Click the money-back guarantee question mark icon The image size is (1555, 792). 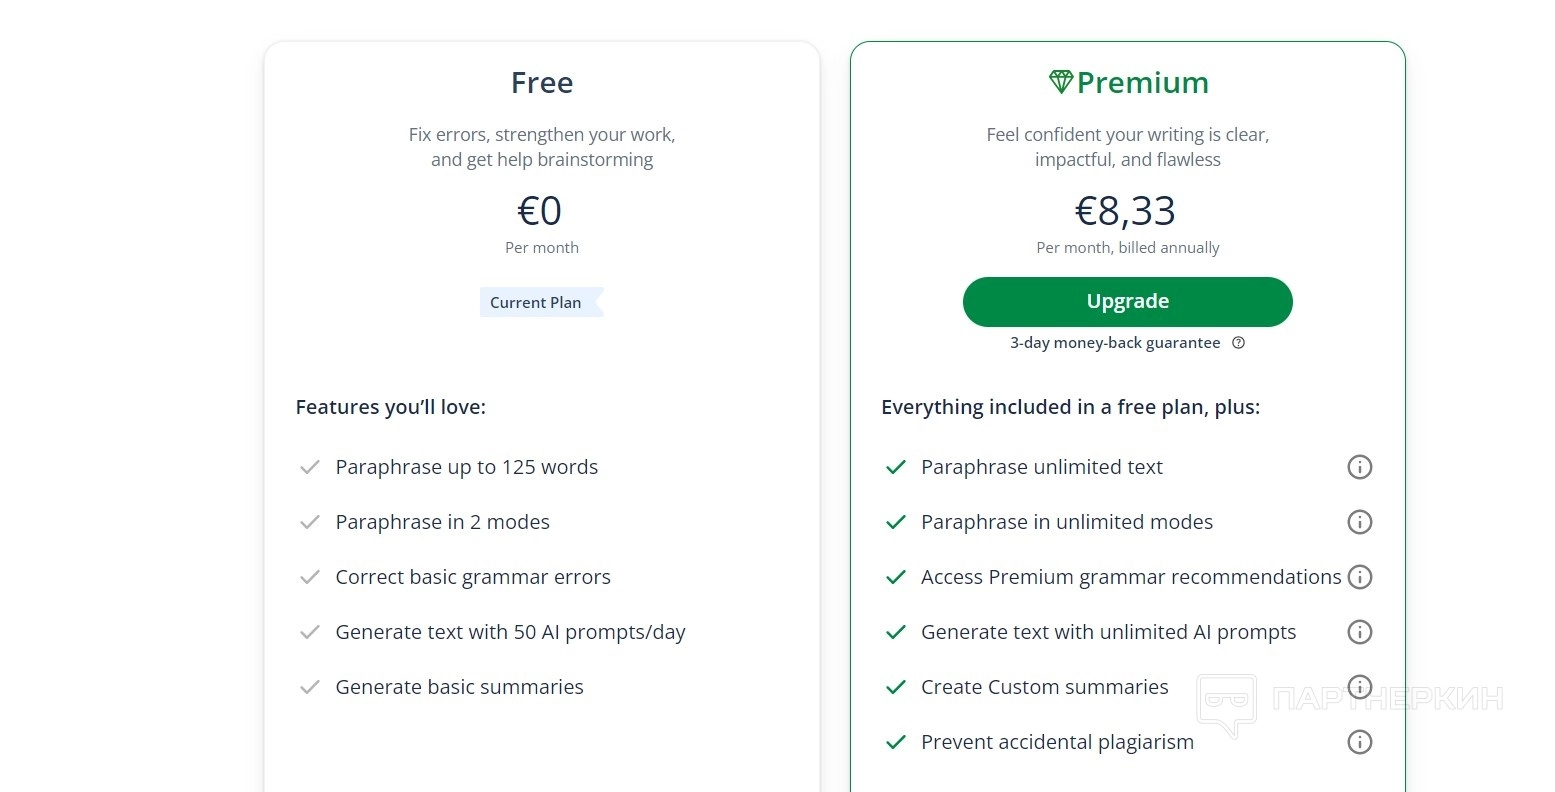tap(1238, 343)
